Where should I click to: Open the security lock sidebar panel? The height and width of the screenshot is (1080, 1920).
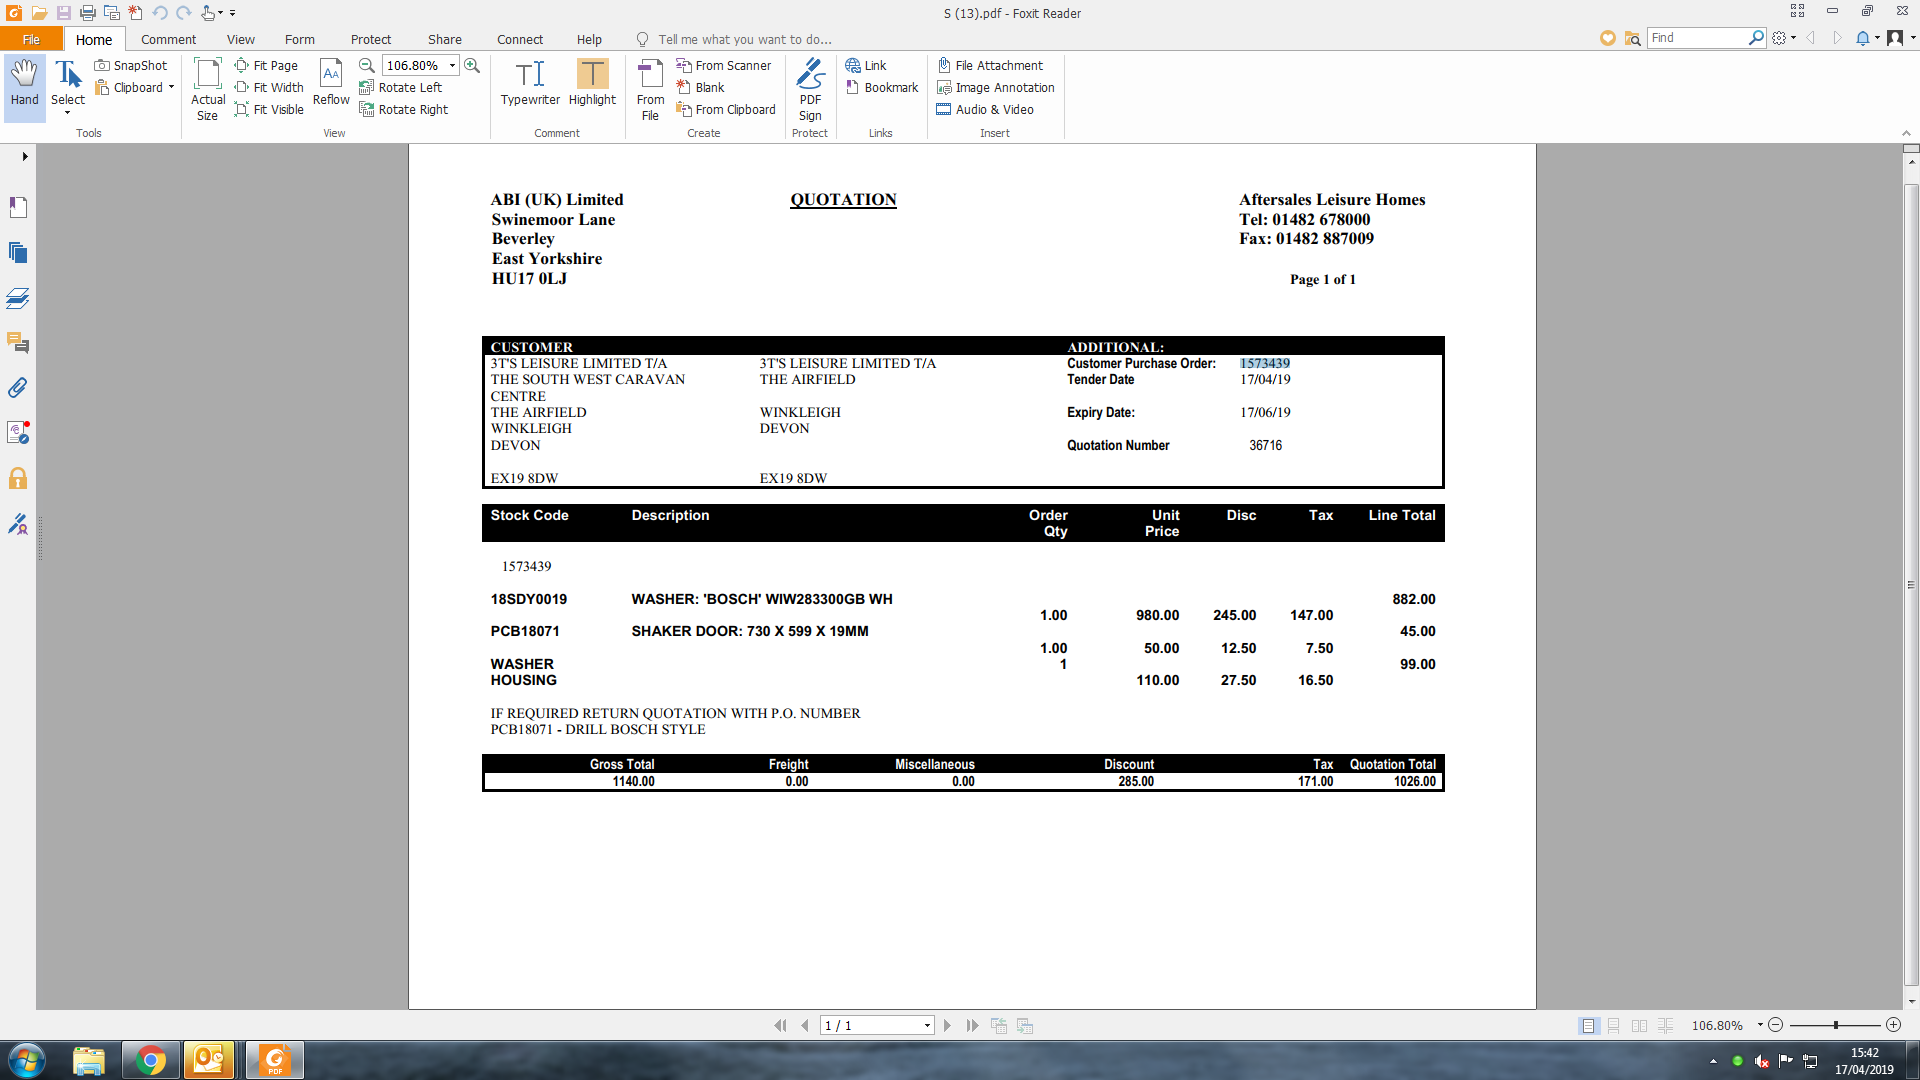[18, 478]
